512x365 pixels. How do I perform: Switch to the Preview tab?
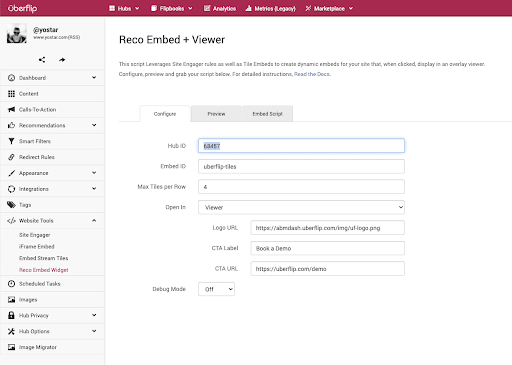[216, 114]
